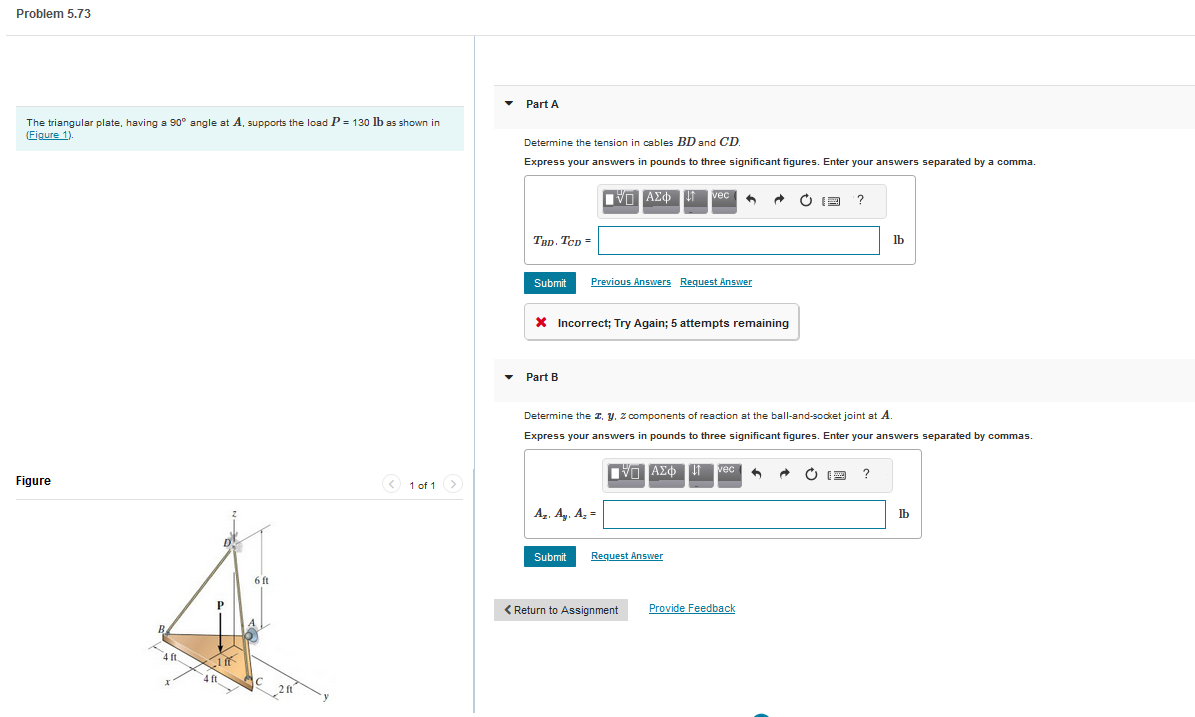Redo edit in Part A answer toolbar

(x=779, y=200)
